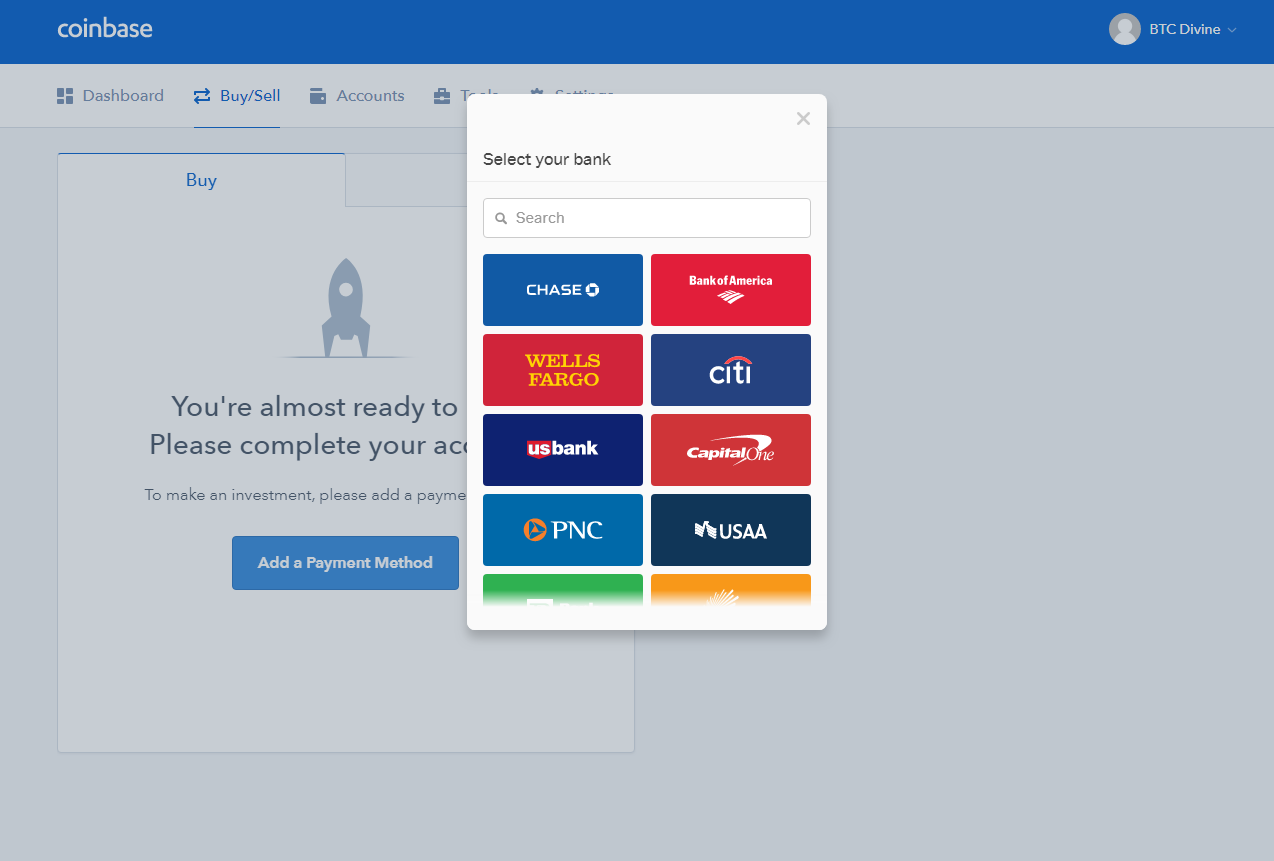Open the Dashboard tab
This screenshot has height=861, width=1274.
(110, 96)
